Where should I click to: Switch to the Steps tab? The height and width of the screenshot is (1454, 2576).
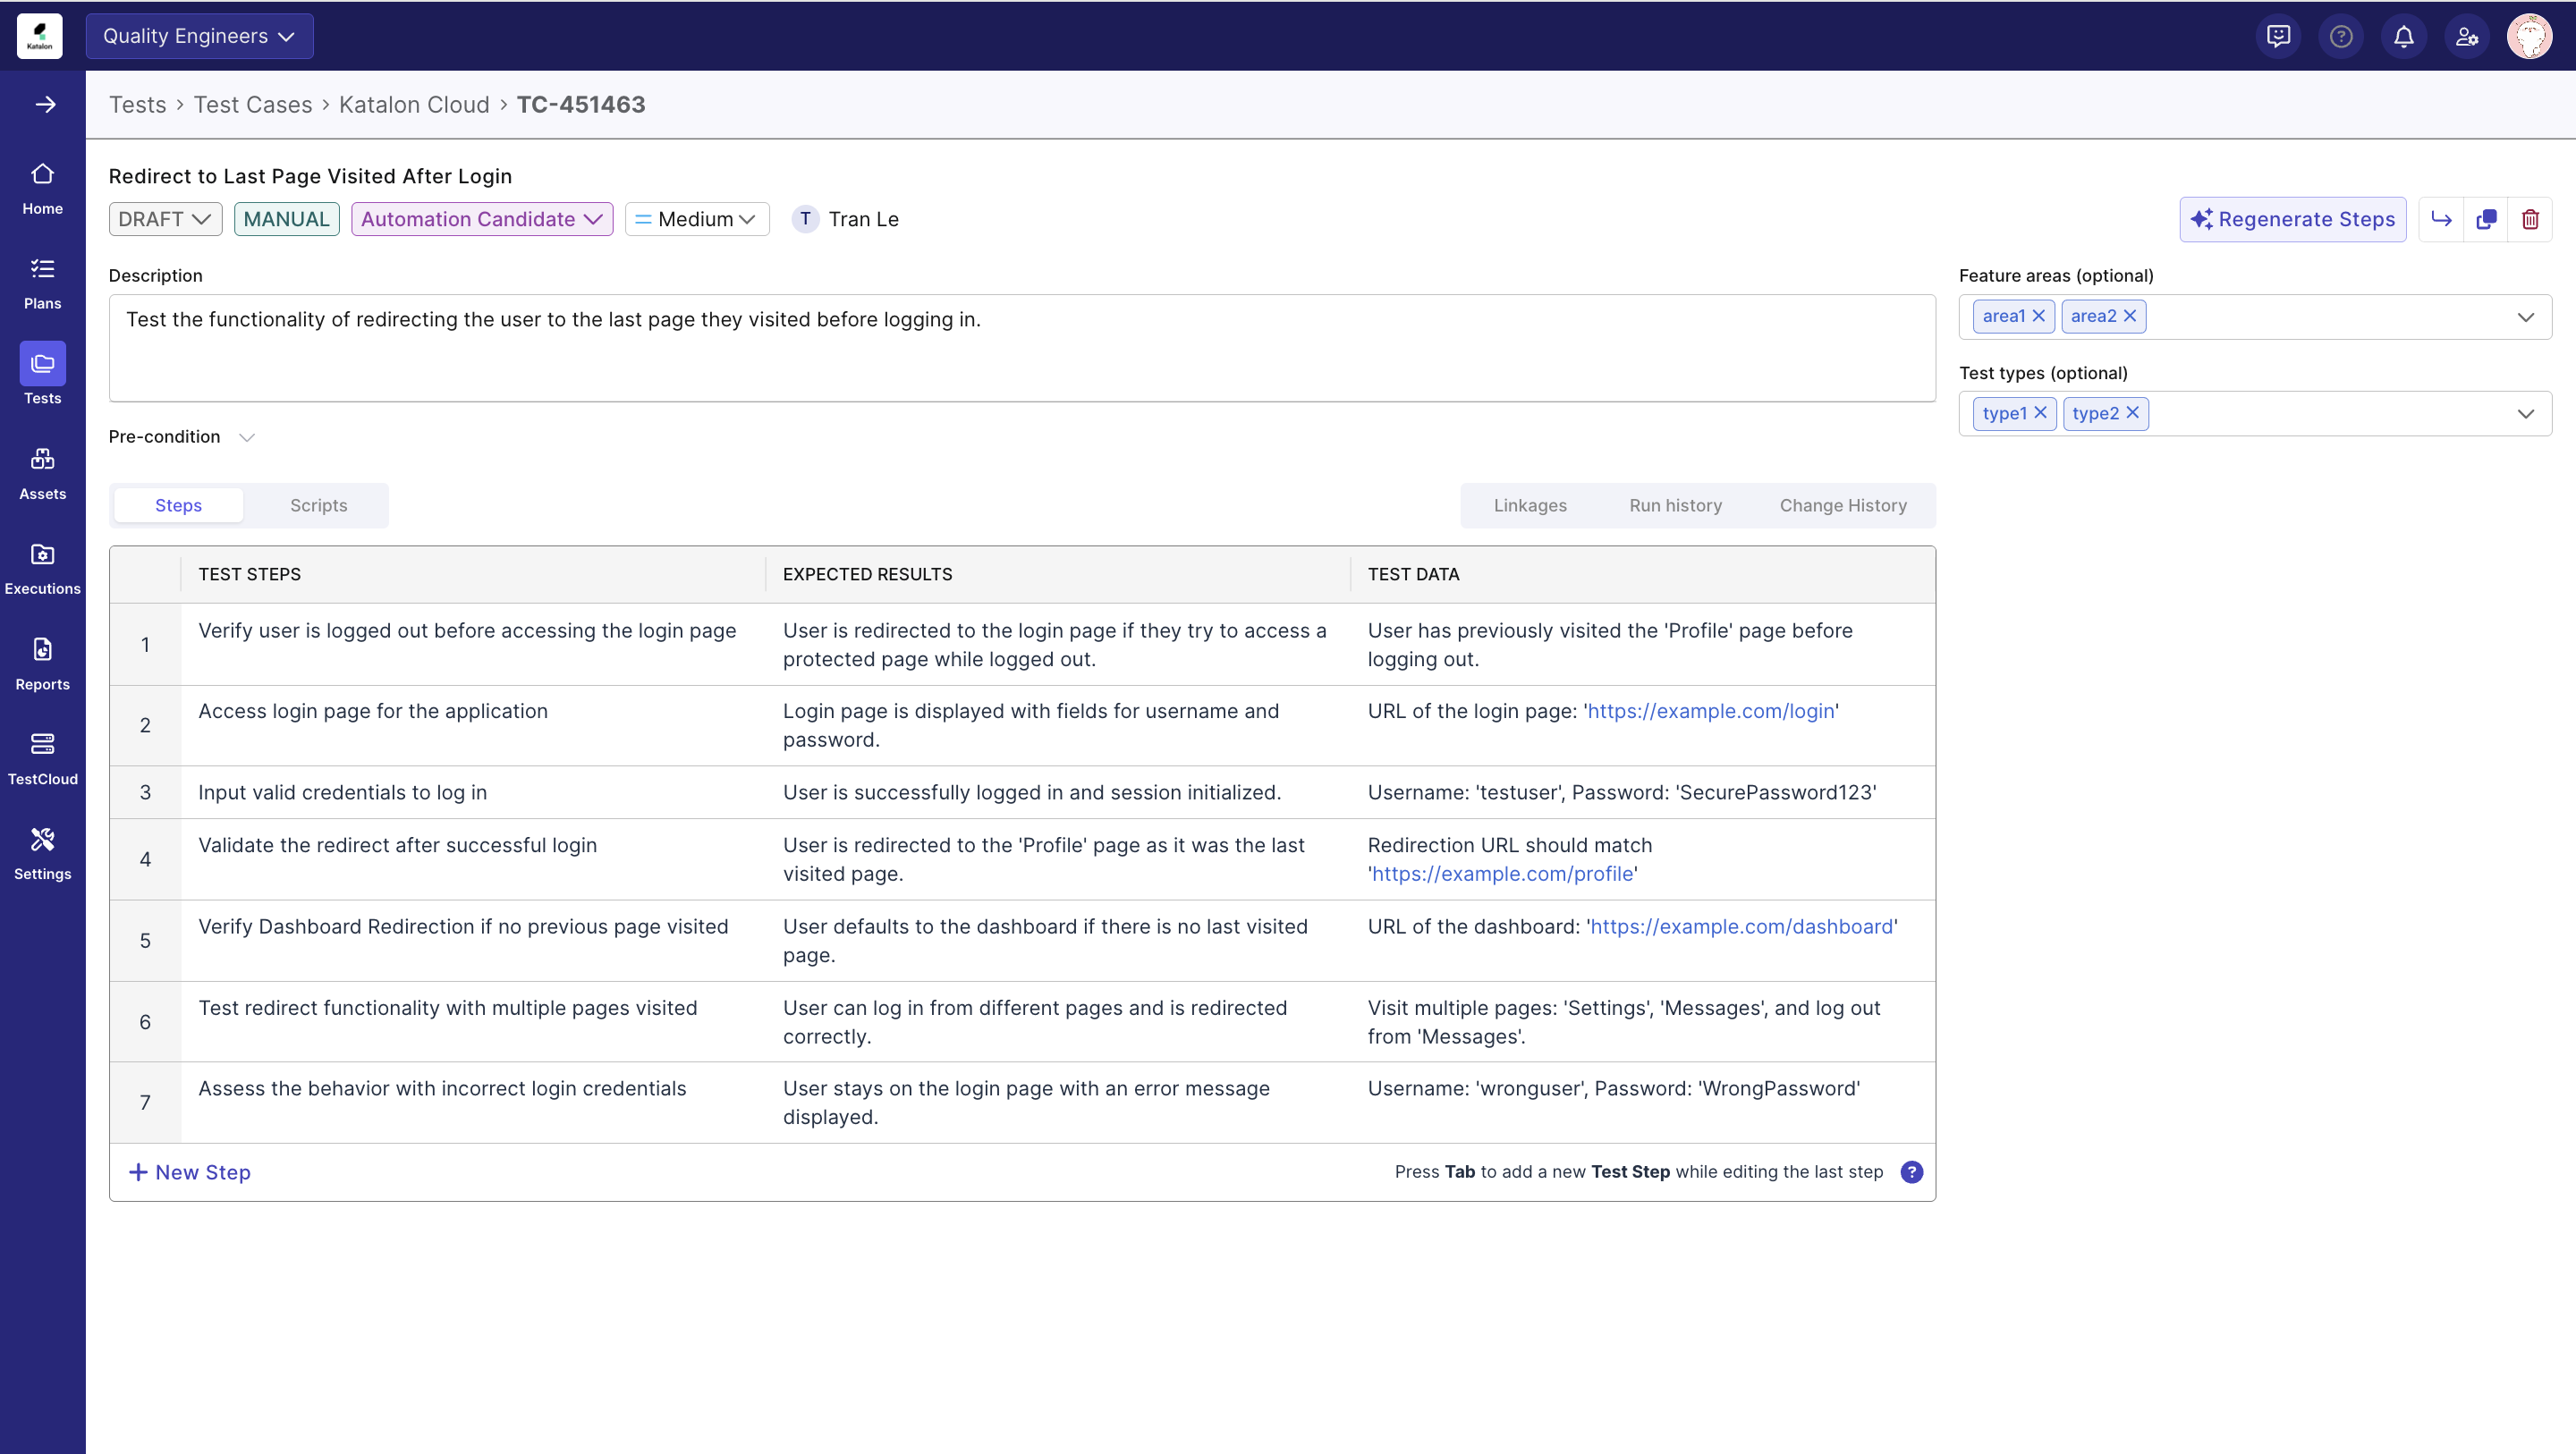pos(178,506)
